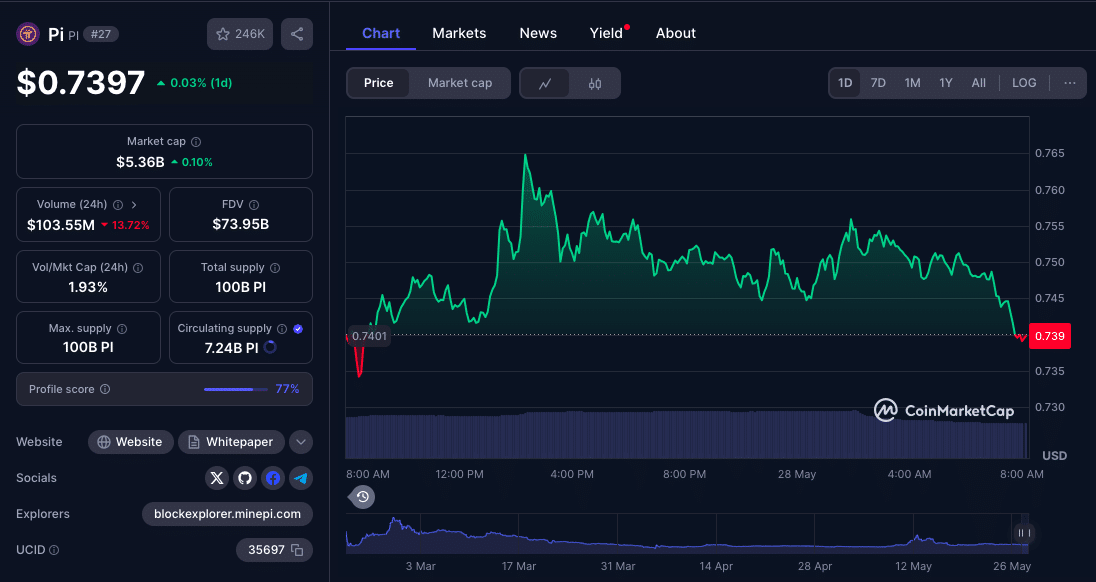Click the 0.7401 opening price label
This screenshot has width=1096, height=582.
[x=369, y=336]
